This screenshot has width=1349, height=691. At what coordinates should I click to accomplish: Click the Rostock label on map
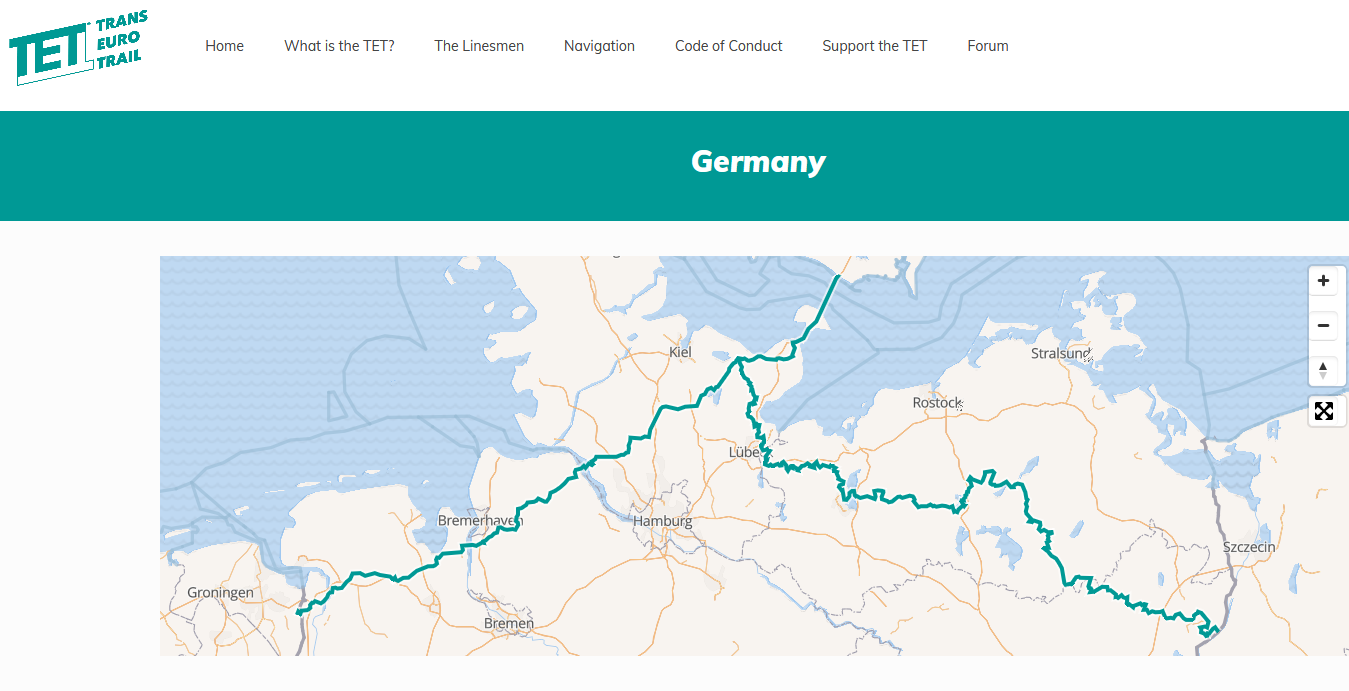pyautogui.click(x=936, y=403)
